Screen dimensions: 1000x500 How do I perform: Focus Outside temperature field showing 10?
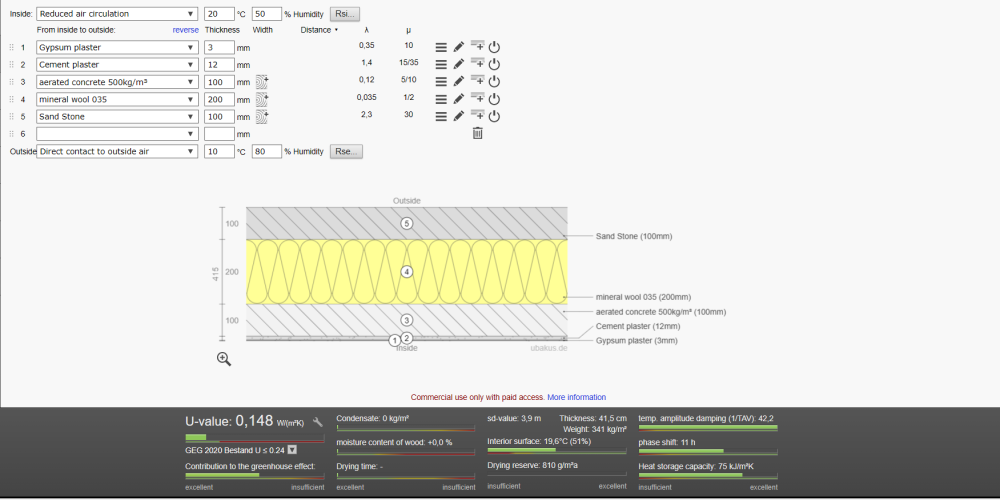click(x=219, y=151)
